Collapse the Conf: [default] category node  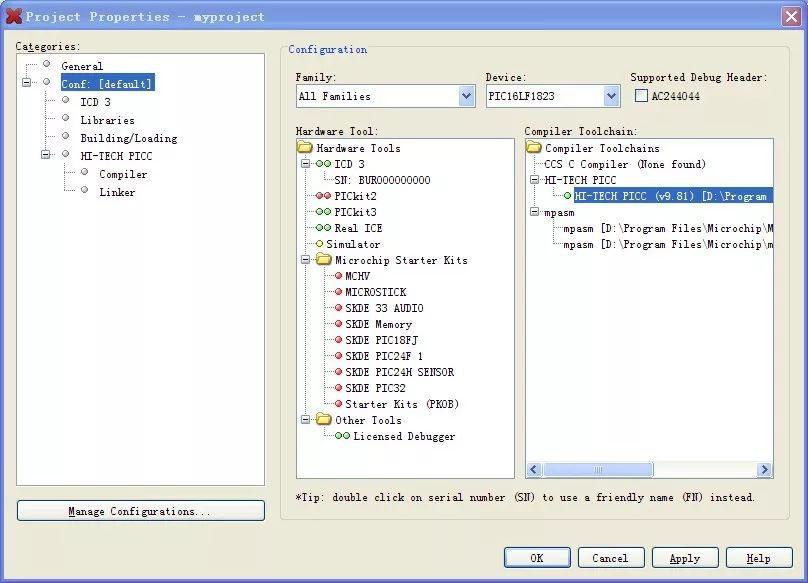pyautogui.click(x=26, y=82)
